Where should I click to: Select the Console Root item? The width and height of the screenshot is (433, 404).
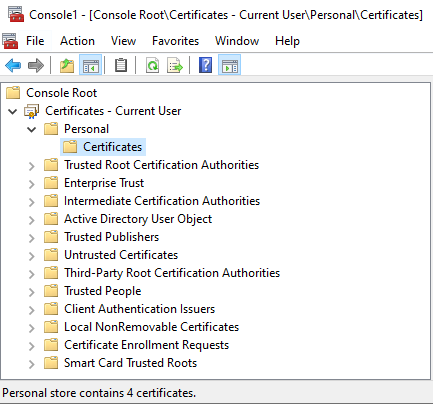[61, 93]
